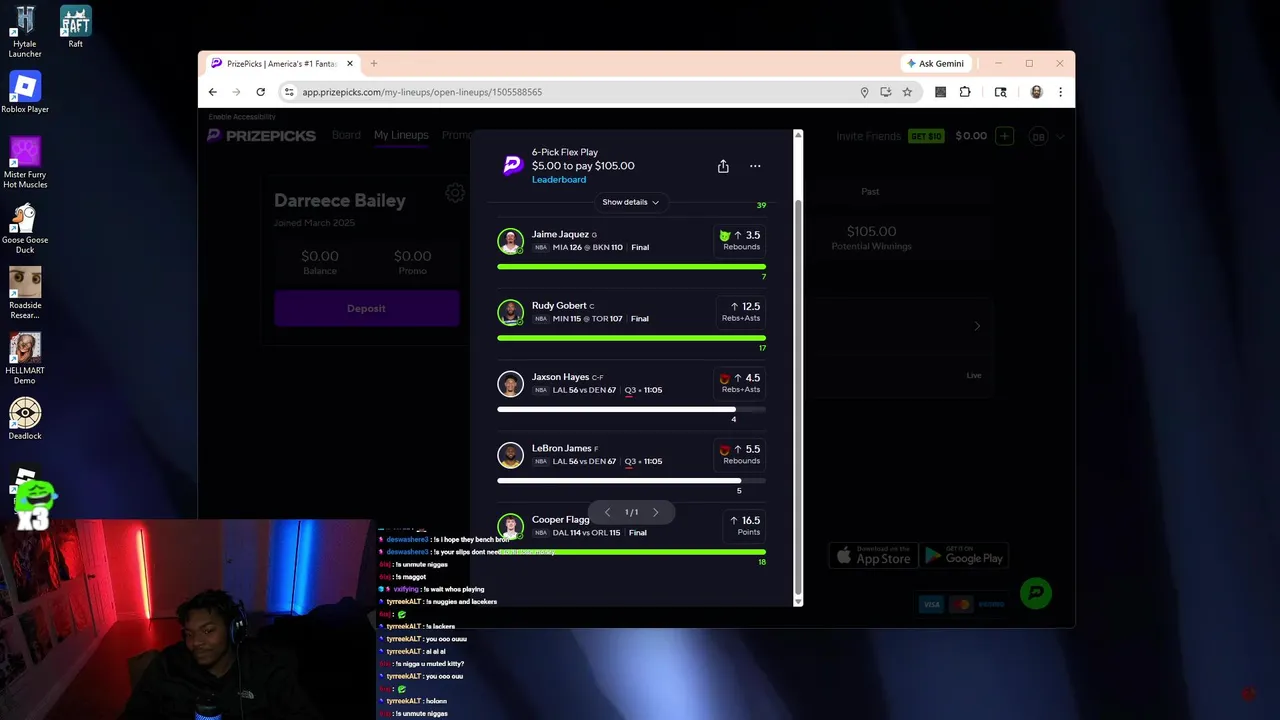Close the PrizePicks browser tab
The width and height of the screenshot is (1280, 720).
tap(350, 63)
